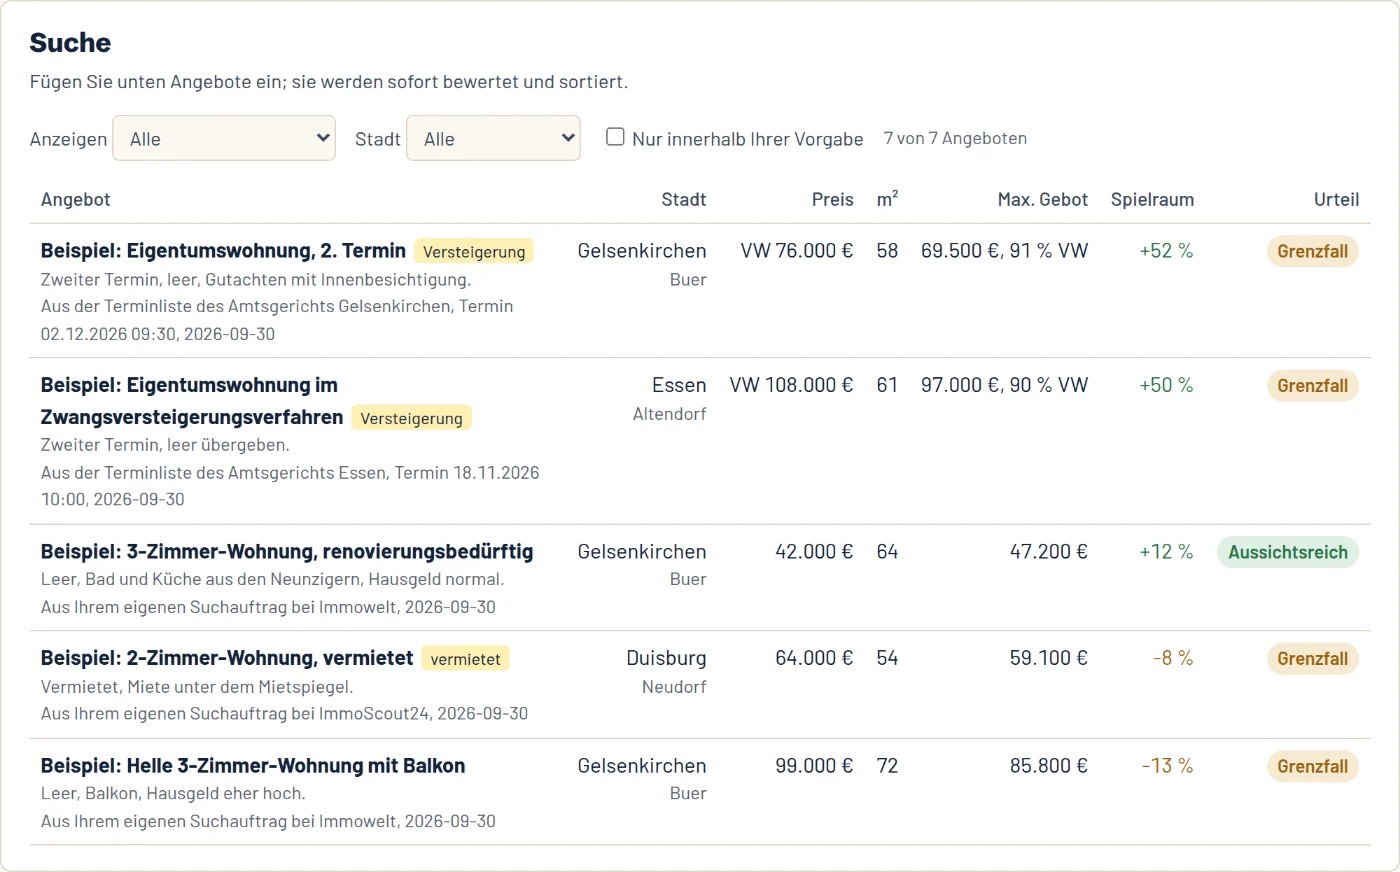Click the price '99.000 €'

point(814,766)
